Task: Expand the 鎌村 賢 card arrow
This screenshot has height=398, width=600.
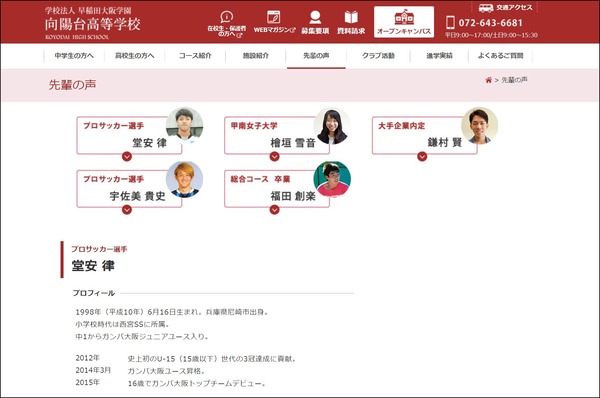Action: click(x=422, y=157)
